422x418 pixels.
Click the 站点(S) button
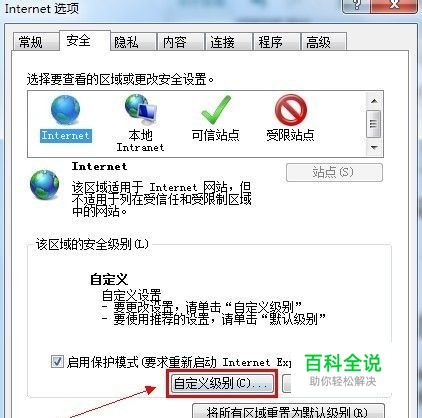334,172
